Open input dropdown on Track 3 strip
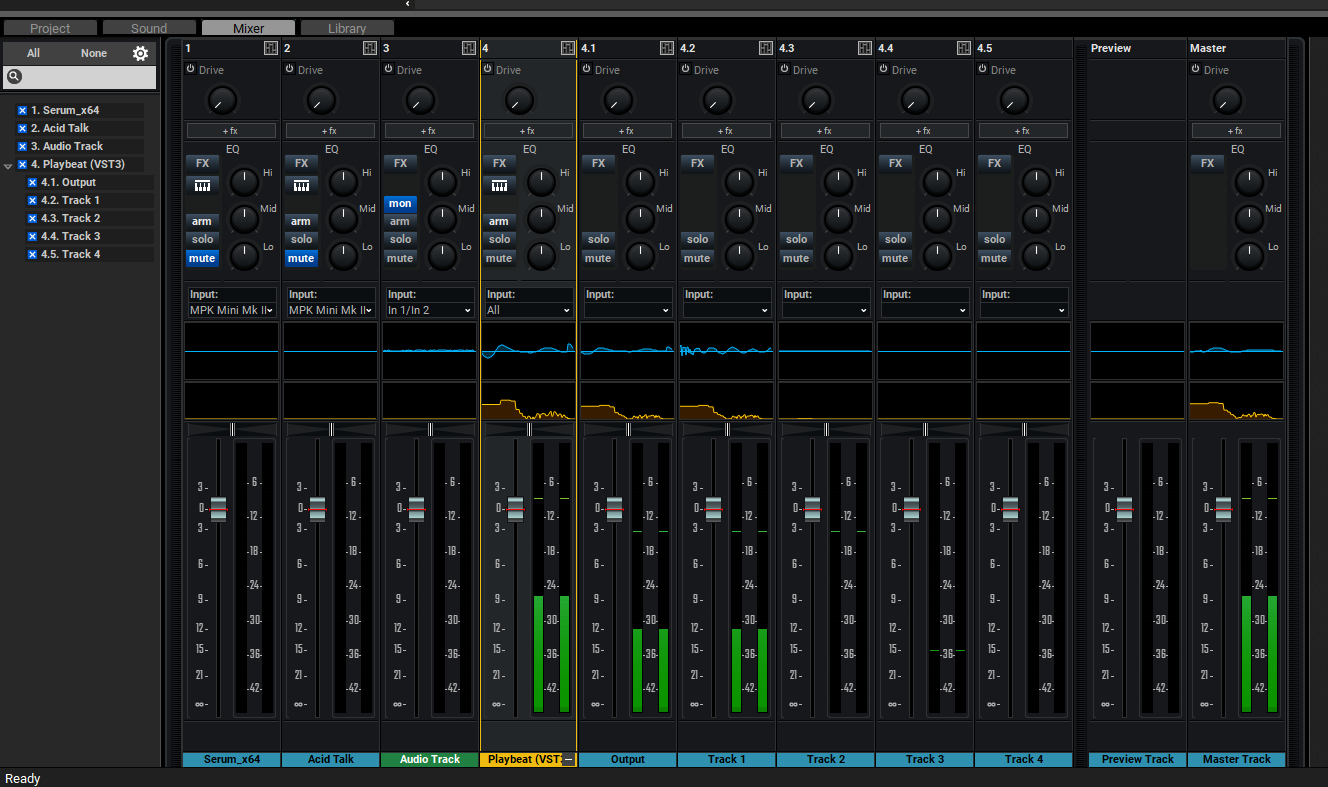Image resolution: width=1328 pixels, height=787 pixels. click(x=925, y=310)
